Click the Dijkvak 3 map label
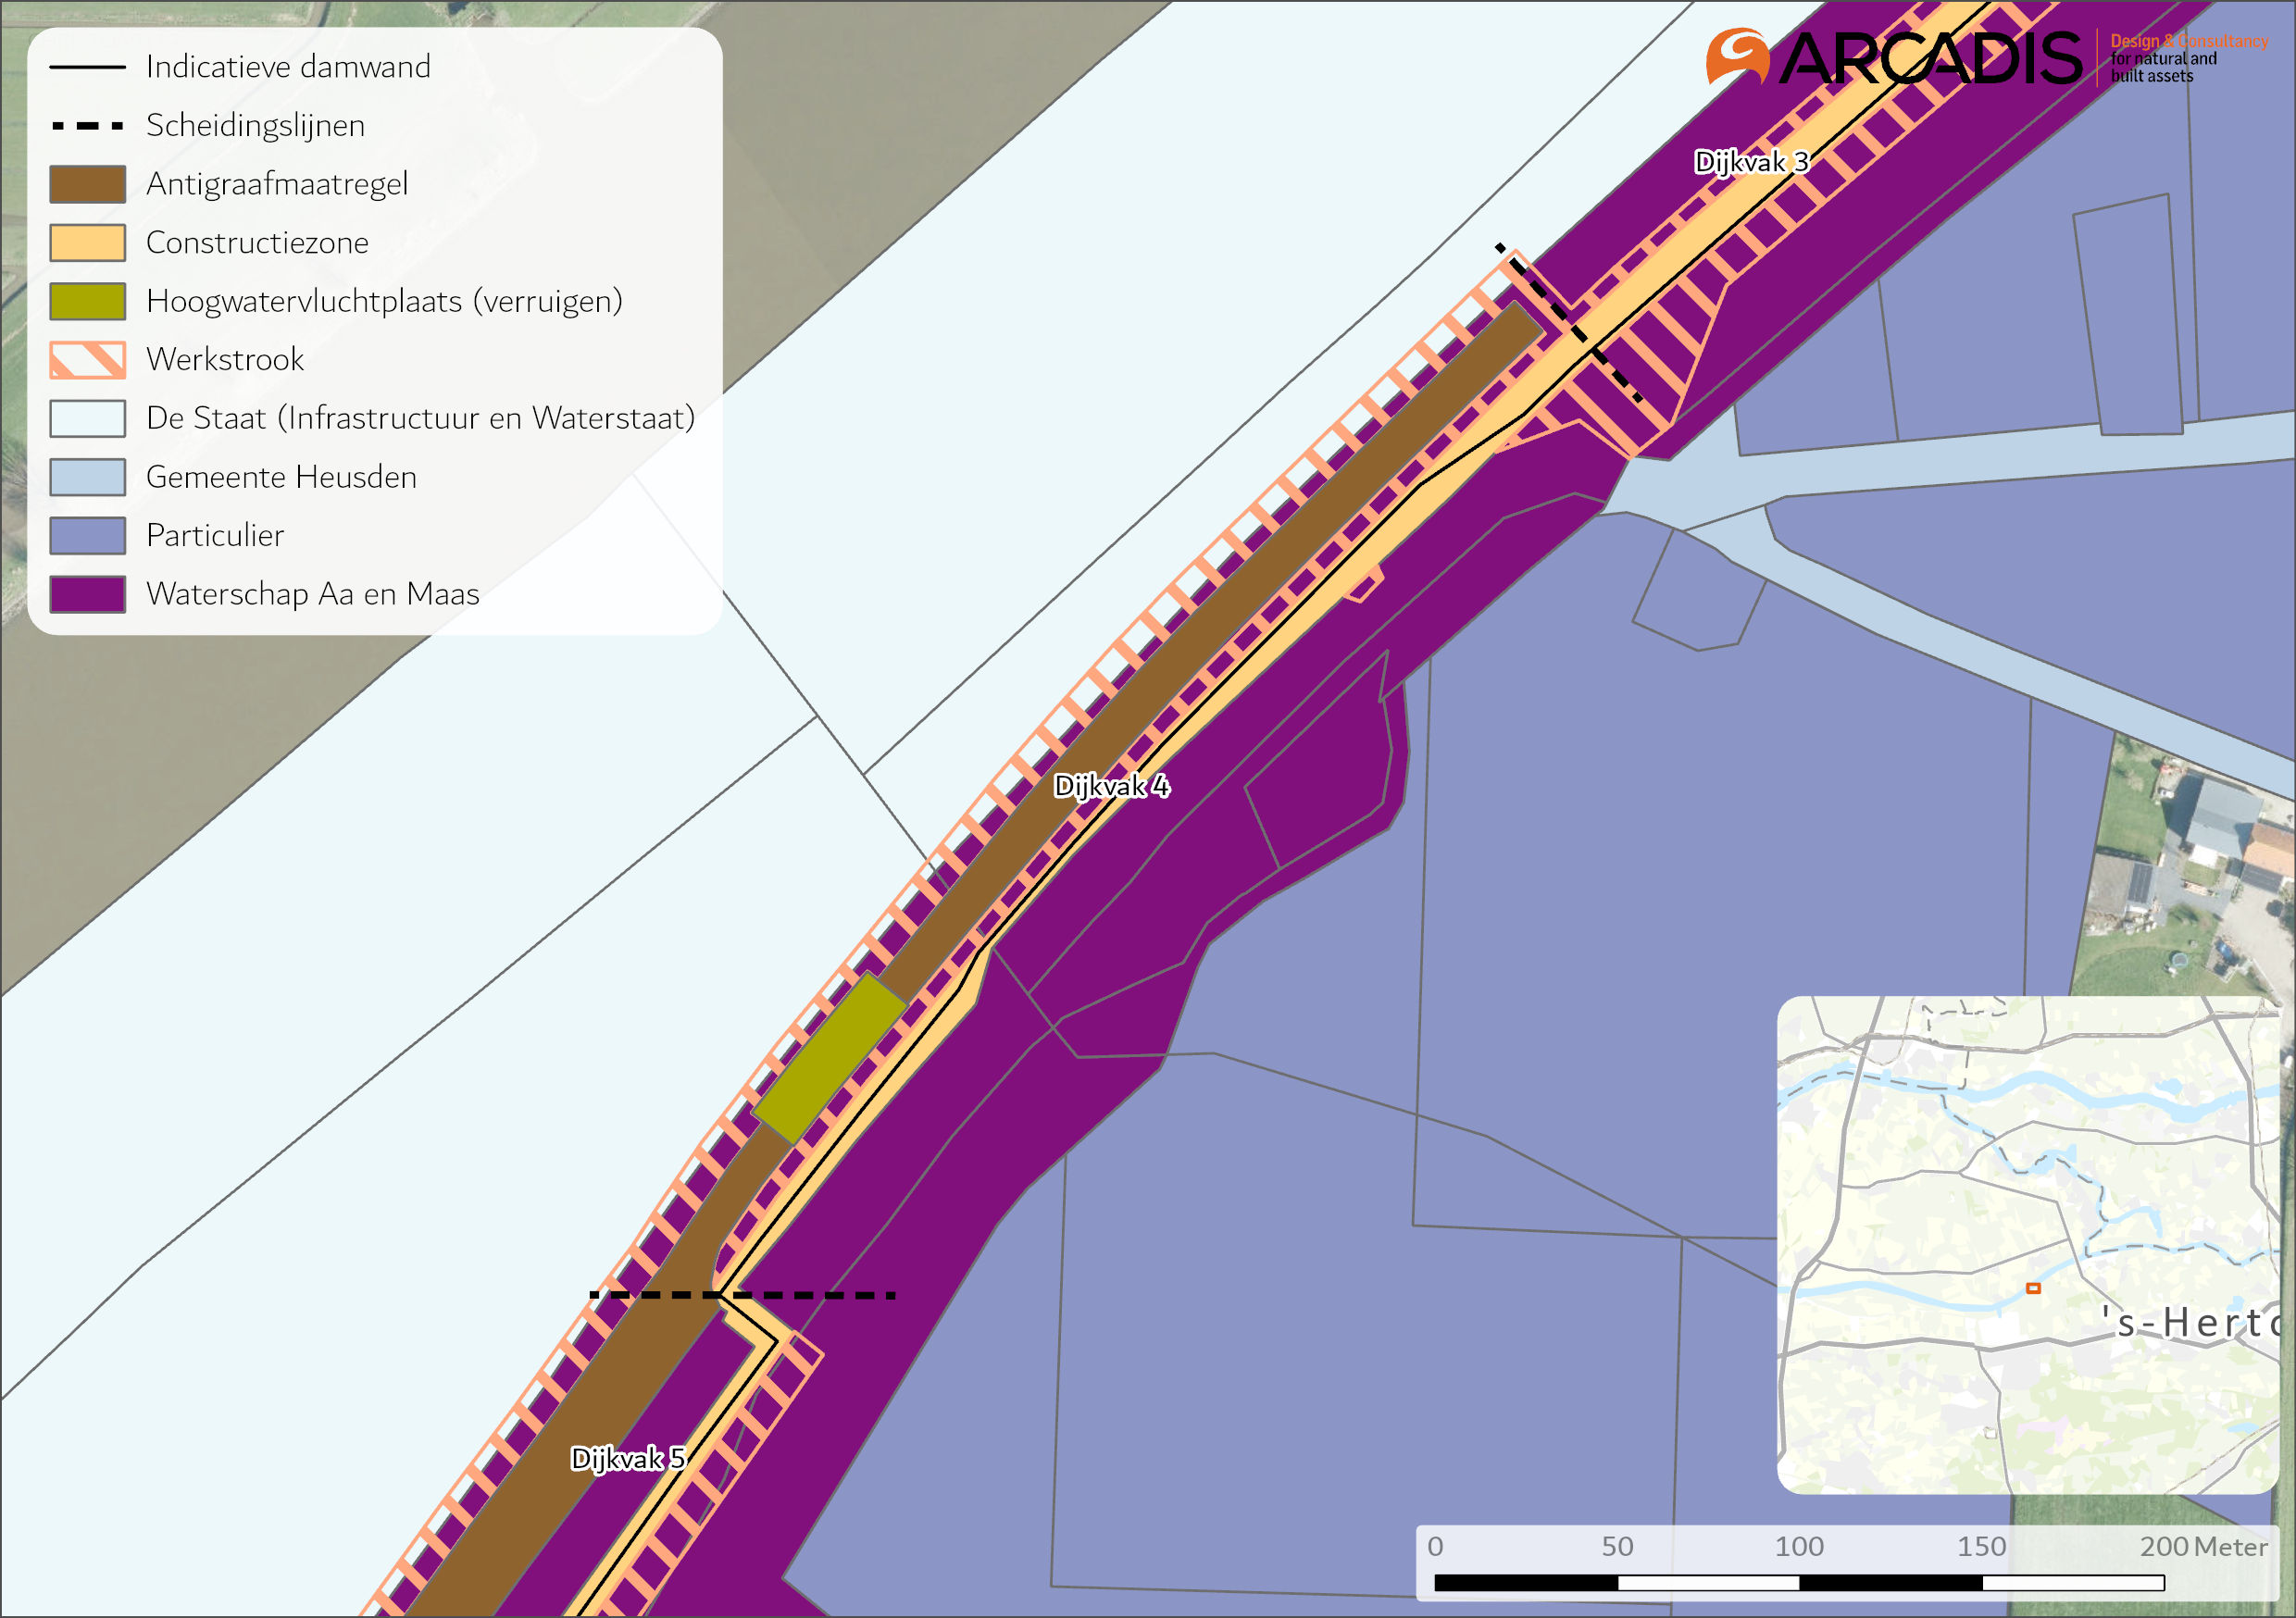 [1751, 162]
